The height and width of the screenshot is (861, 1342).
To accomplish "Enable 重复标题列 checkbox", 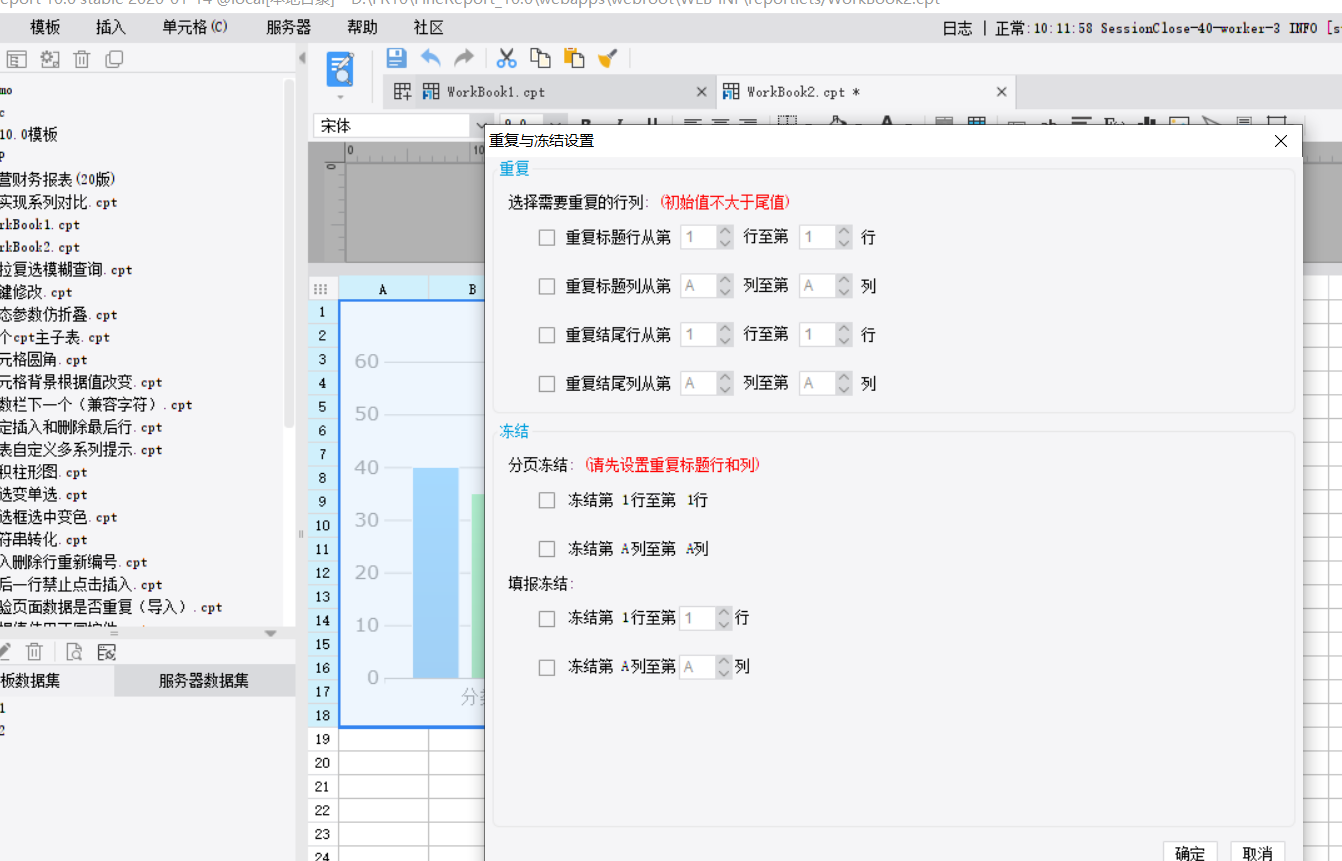I will [x=547, y=286].
